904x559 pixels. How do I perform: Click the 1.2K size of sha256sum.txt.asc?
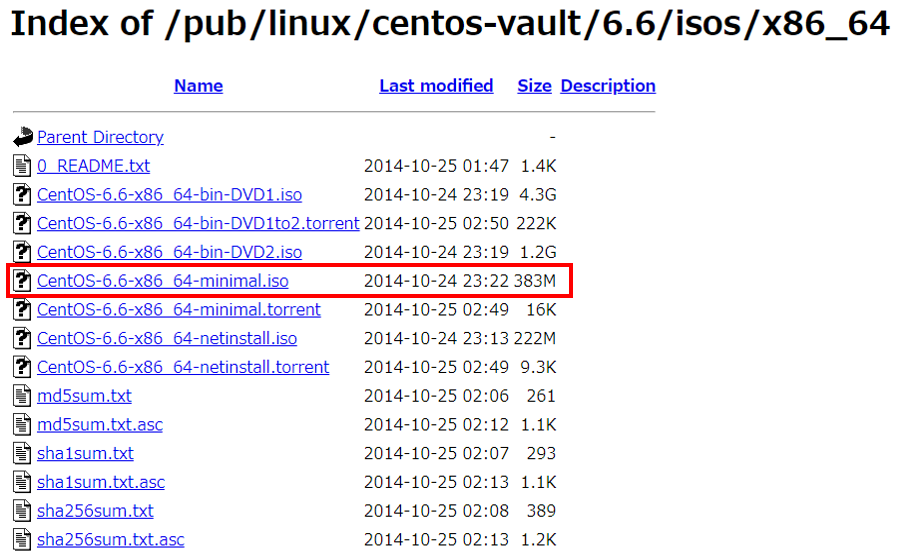coord(538,541)
